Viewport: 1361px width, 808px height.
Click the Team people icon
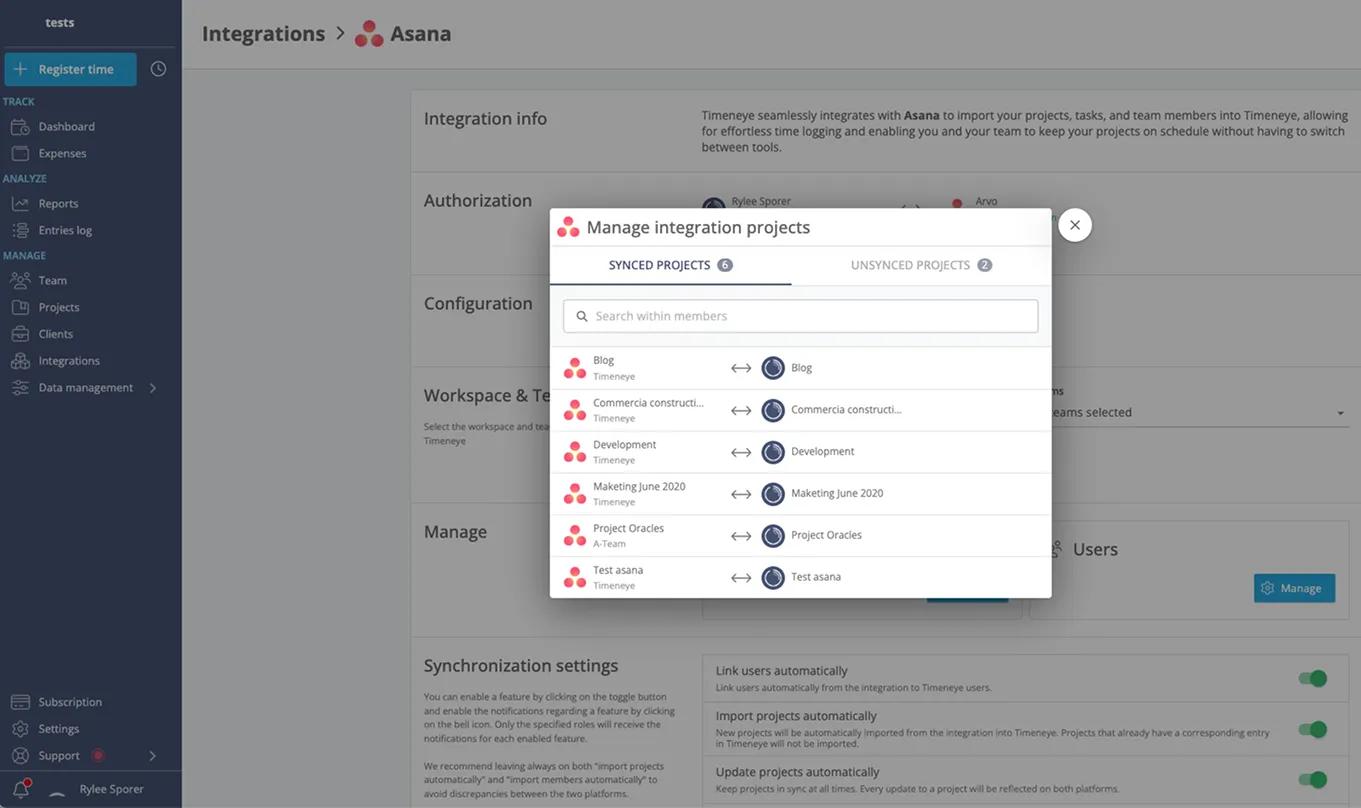(x=20, y=280)
